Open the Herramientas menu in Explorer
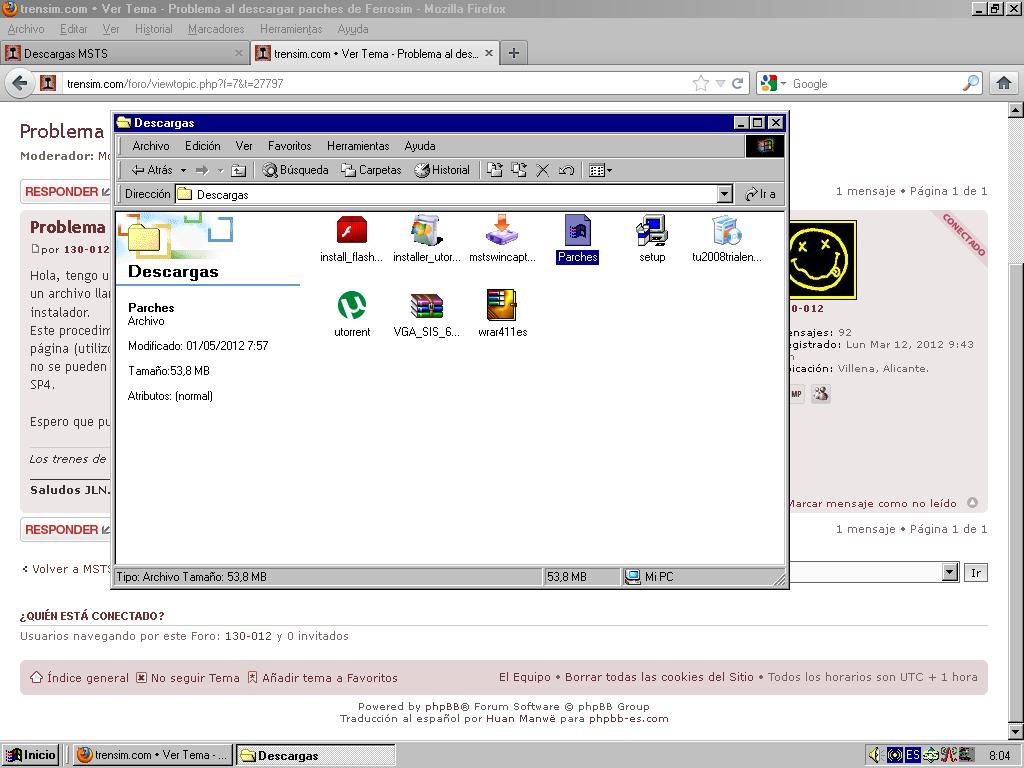 [x=358, y=146]
